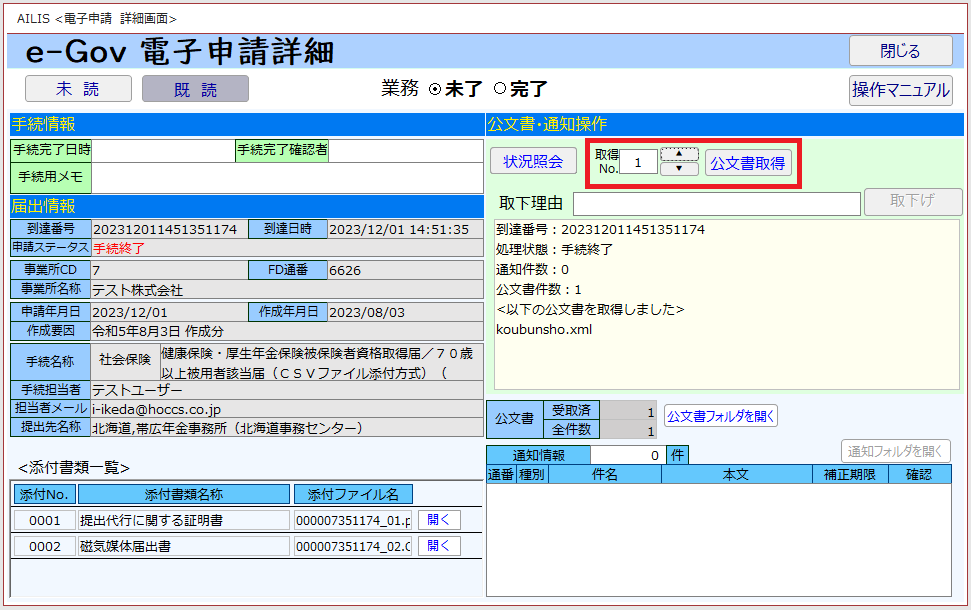Click the 状況照会 button

click(x=533, y=161)
